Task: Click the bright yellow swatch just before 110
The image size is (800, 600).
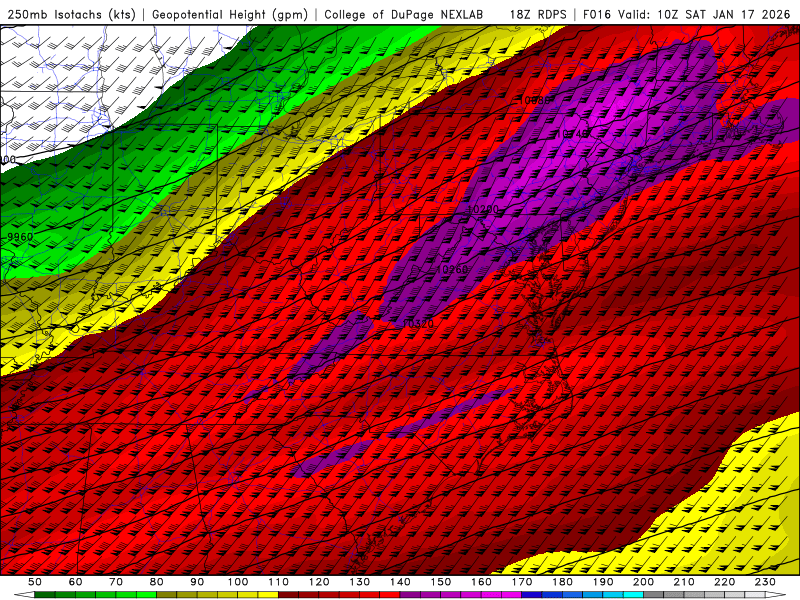Action: coord(268,595)
